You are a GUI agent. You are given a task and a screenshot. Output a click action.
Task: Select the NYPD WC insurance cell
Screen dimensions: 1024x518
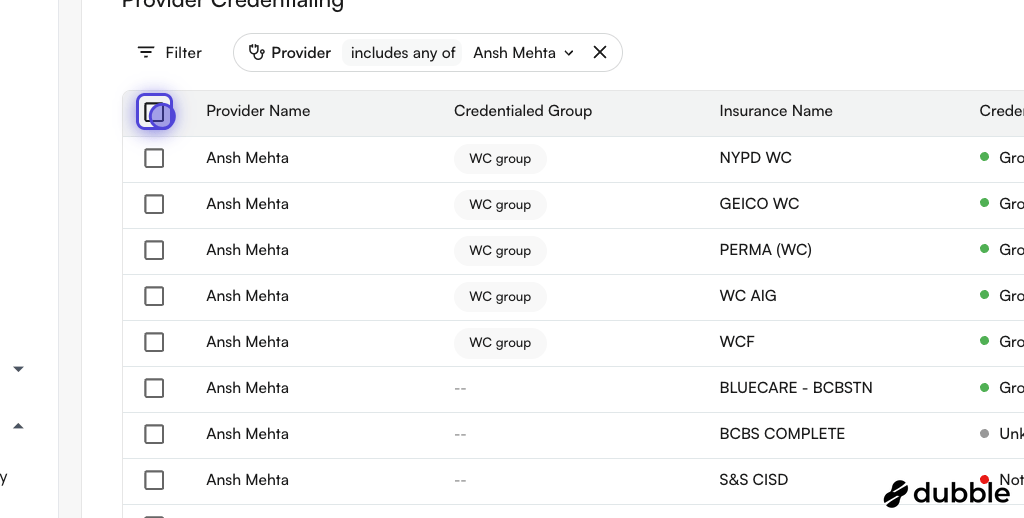[755, 158]
